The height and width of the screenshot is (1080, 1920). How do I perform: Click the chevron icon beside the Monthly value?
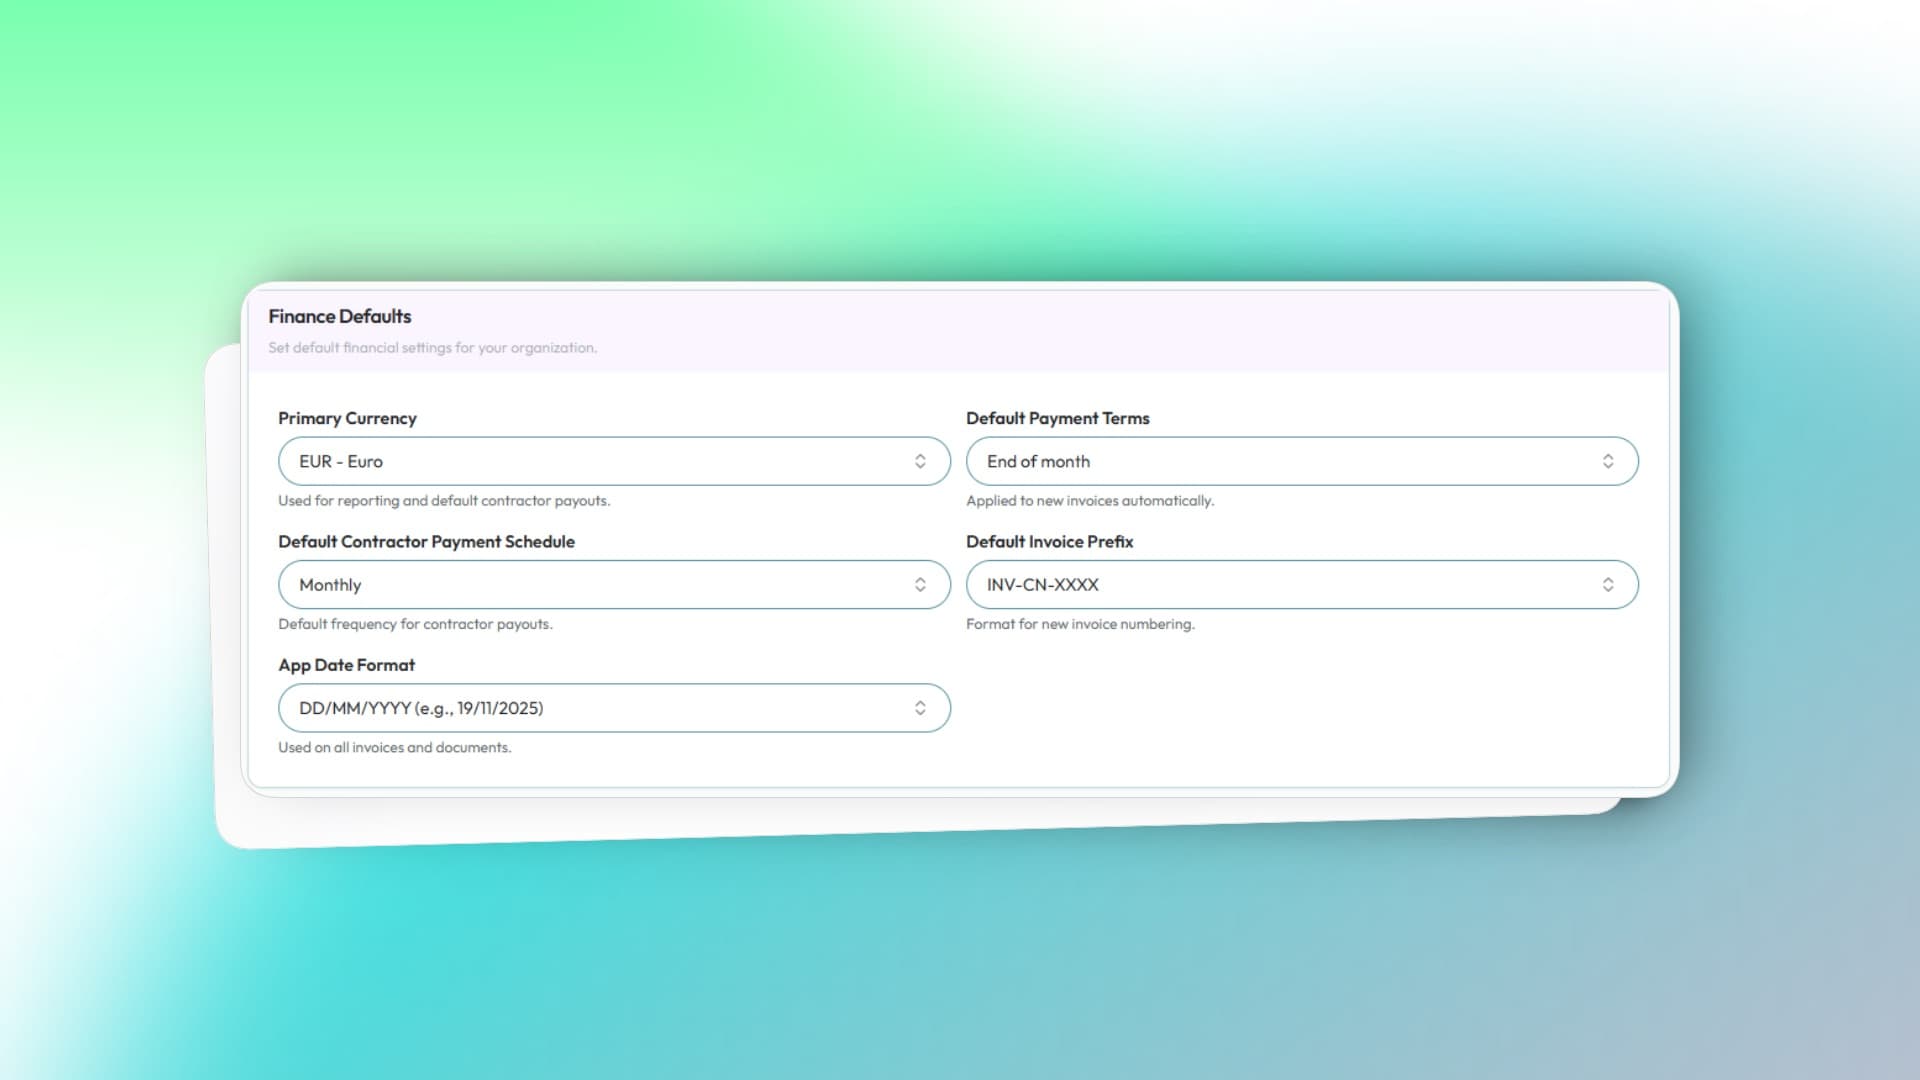point(920,585)
